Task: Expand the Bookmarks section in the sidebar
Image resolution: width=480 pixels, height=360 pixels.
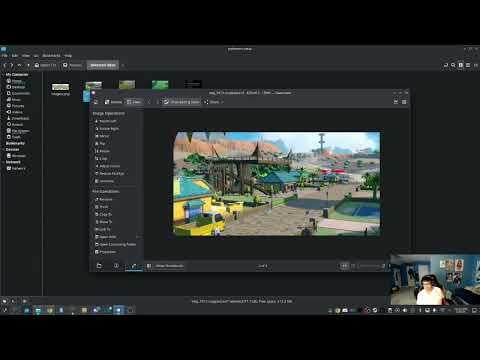Action: 15,143
